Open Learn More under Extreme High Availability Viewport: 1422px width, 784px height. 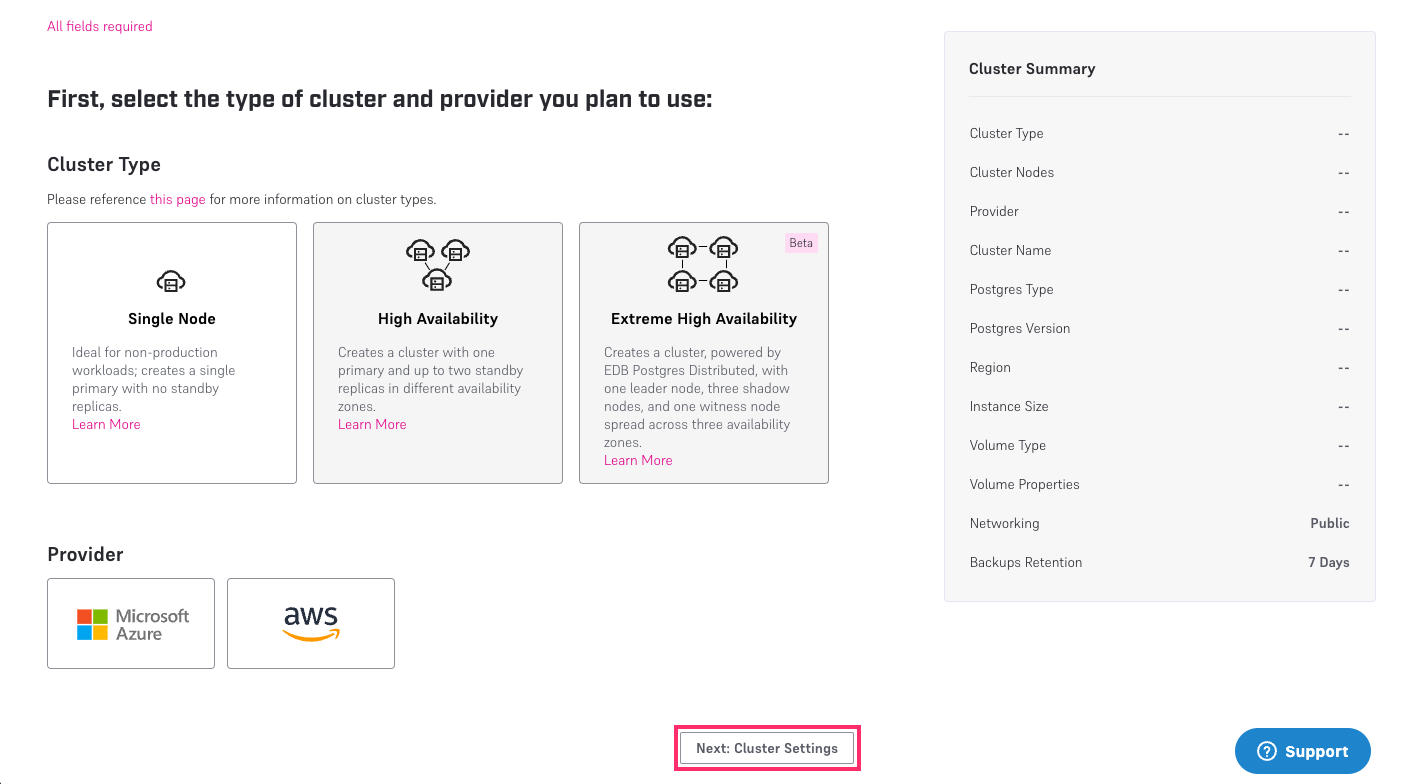(638, 460)
